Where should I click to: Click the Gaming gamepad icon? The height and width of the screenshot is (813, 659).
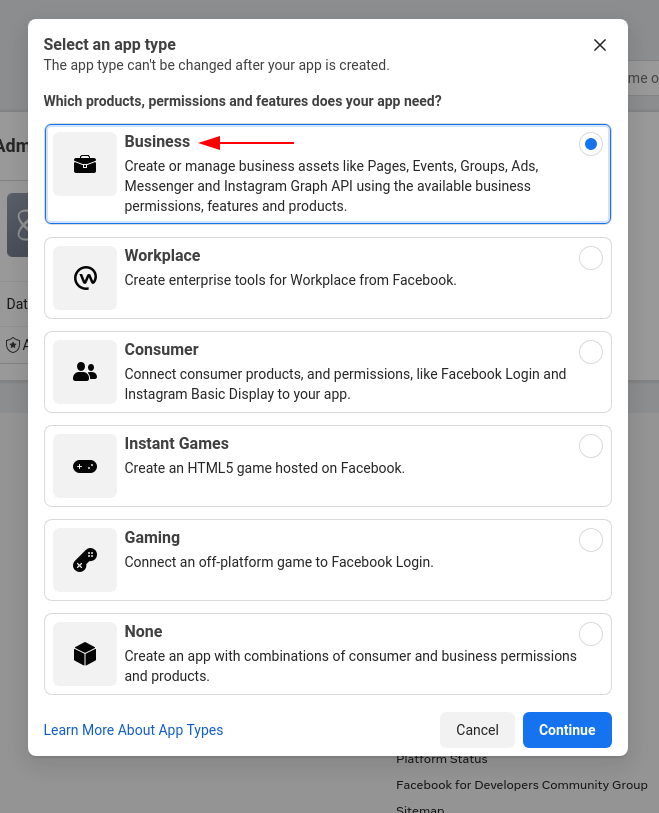point(85,560)
